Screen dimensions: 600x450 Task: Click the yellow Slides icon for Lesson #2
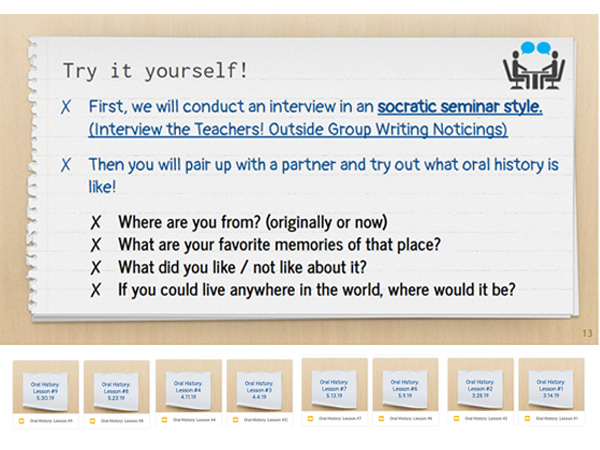453,418
